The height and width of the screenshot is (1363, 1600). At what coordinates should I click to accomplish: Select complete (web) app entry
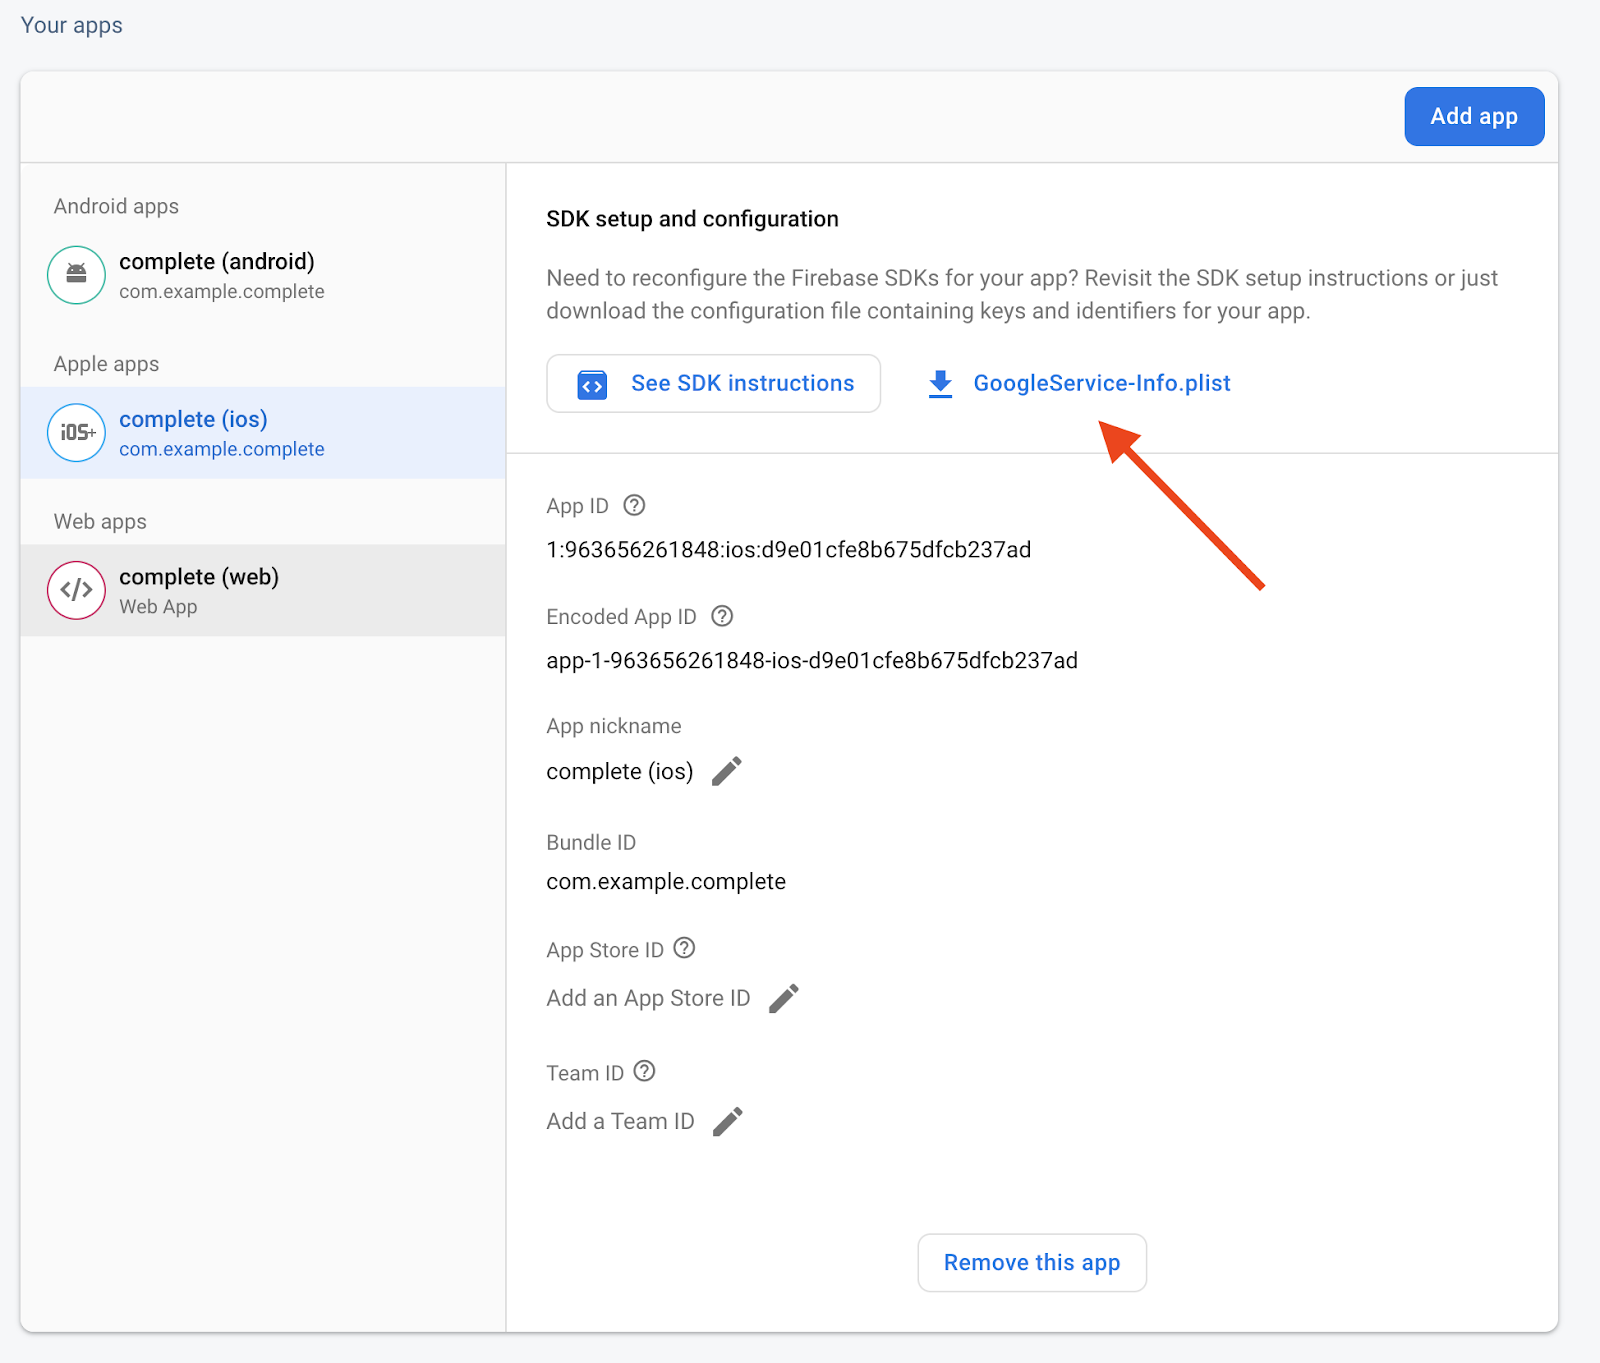pos(200,590)
